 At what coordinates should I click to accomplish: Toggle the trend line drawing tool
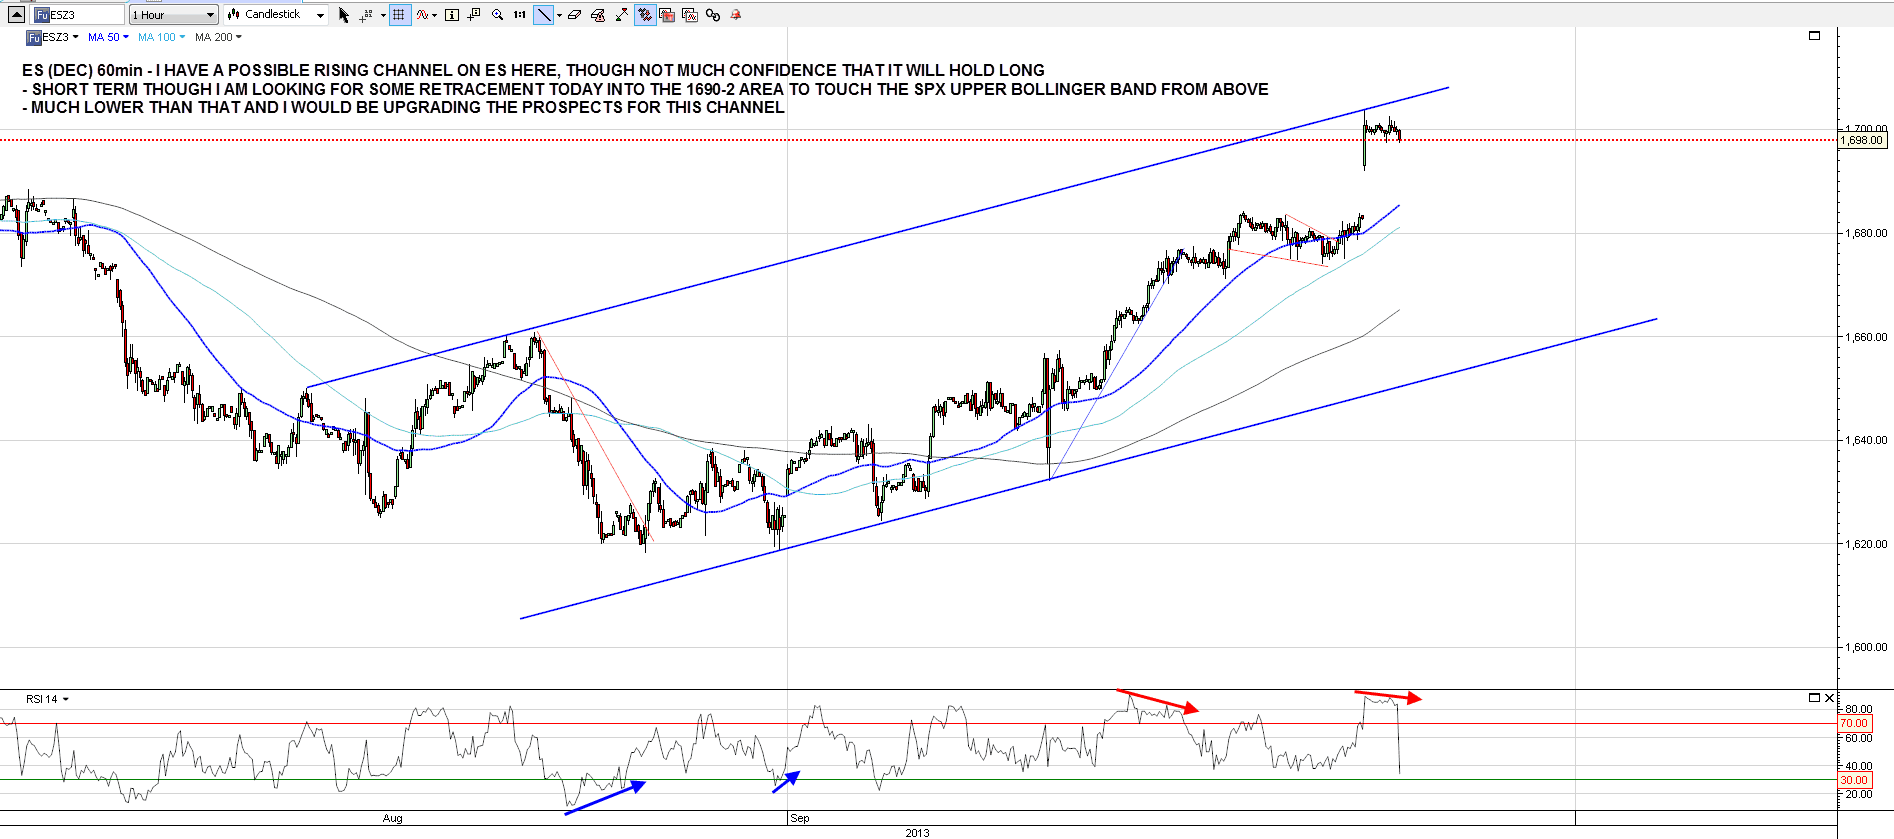click(543, 15)
